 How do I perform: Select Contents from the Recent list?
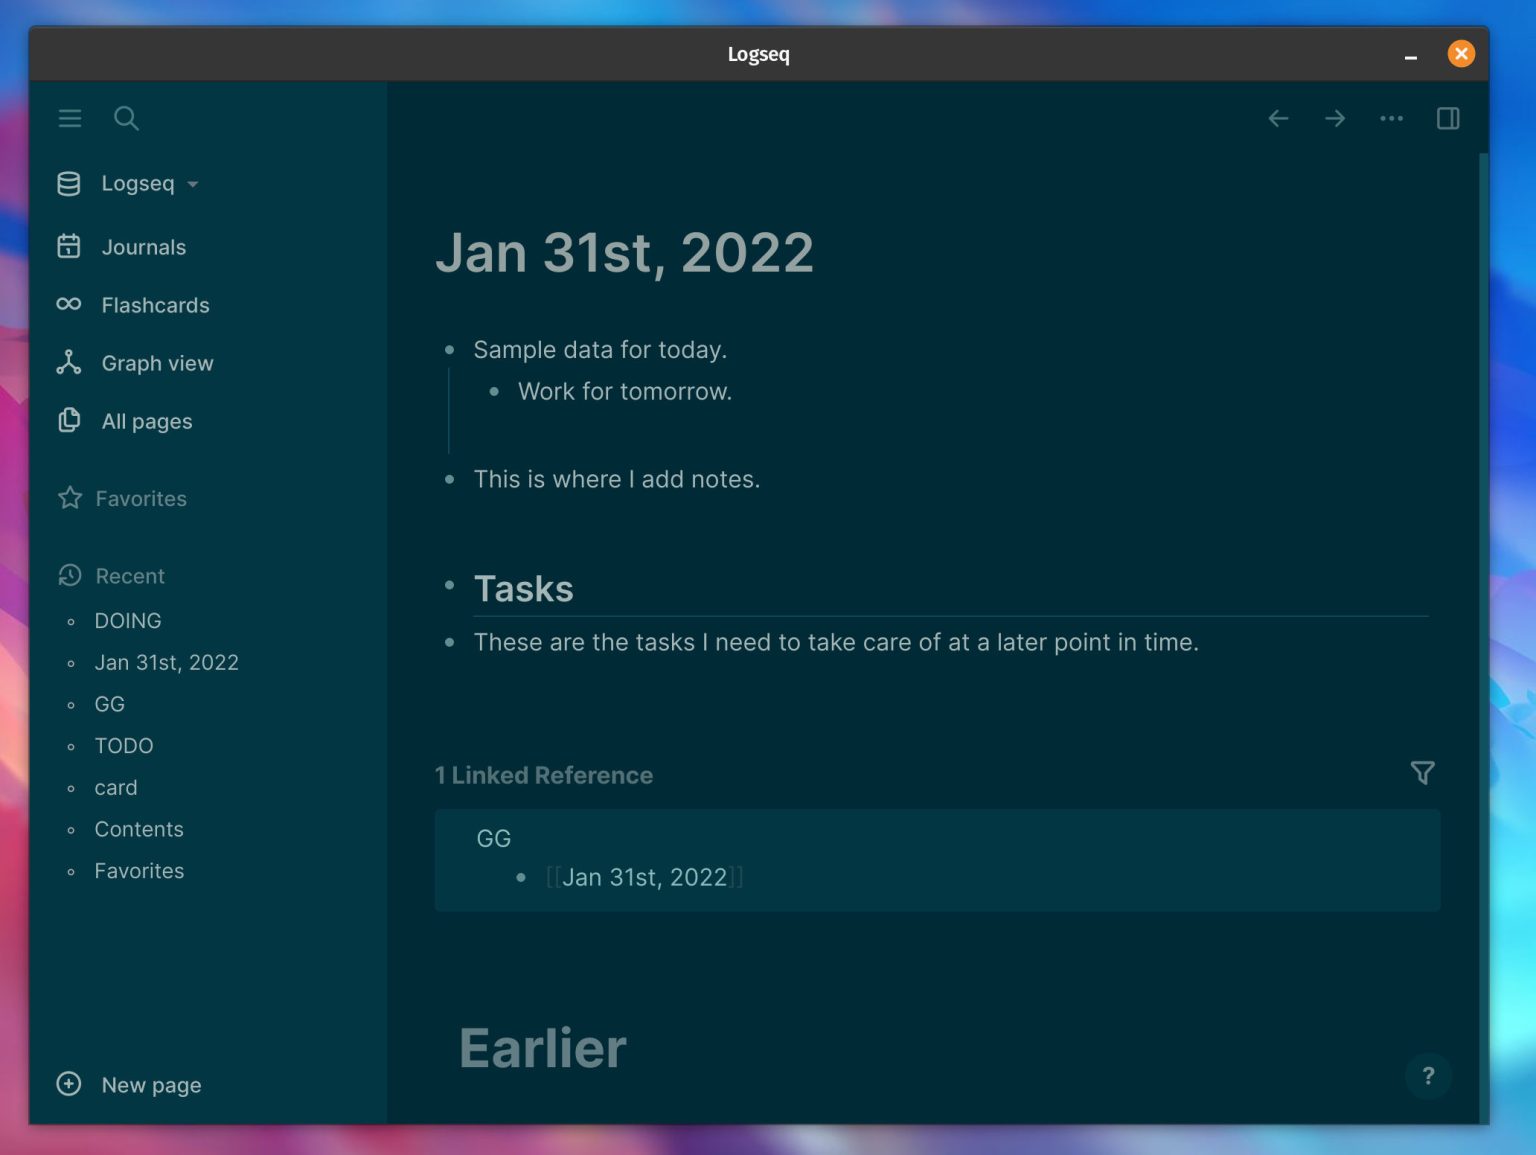139,829
